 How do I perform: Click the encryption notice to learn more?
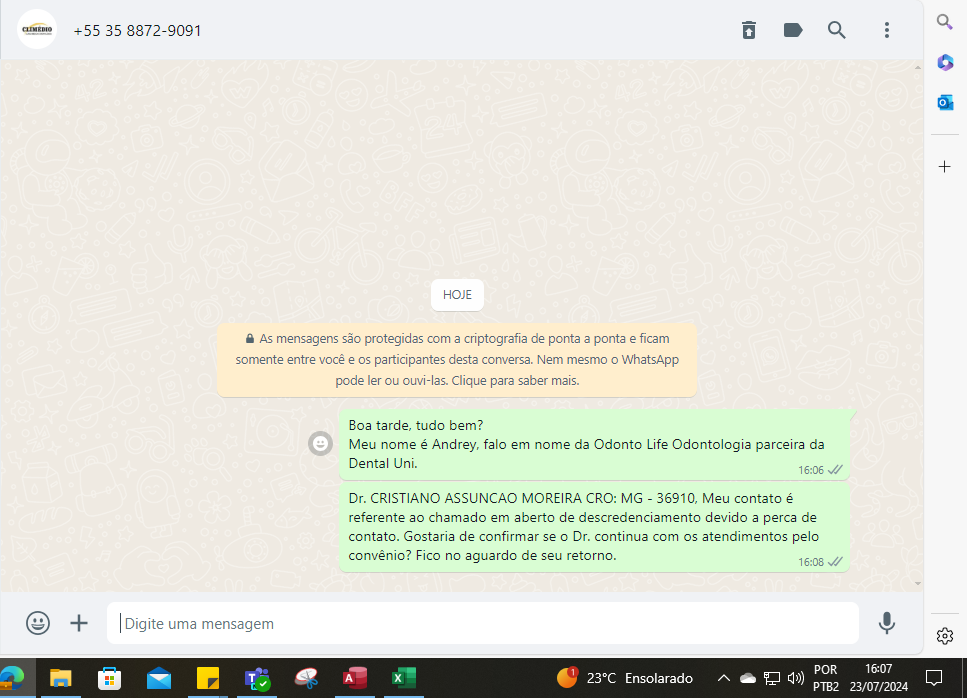point(457,360)
